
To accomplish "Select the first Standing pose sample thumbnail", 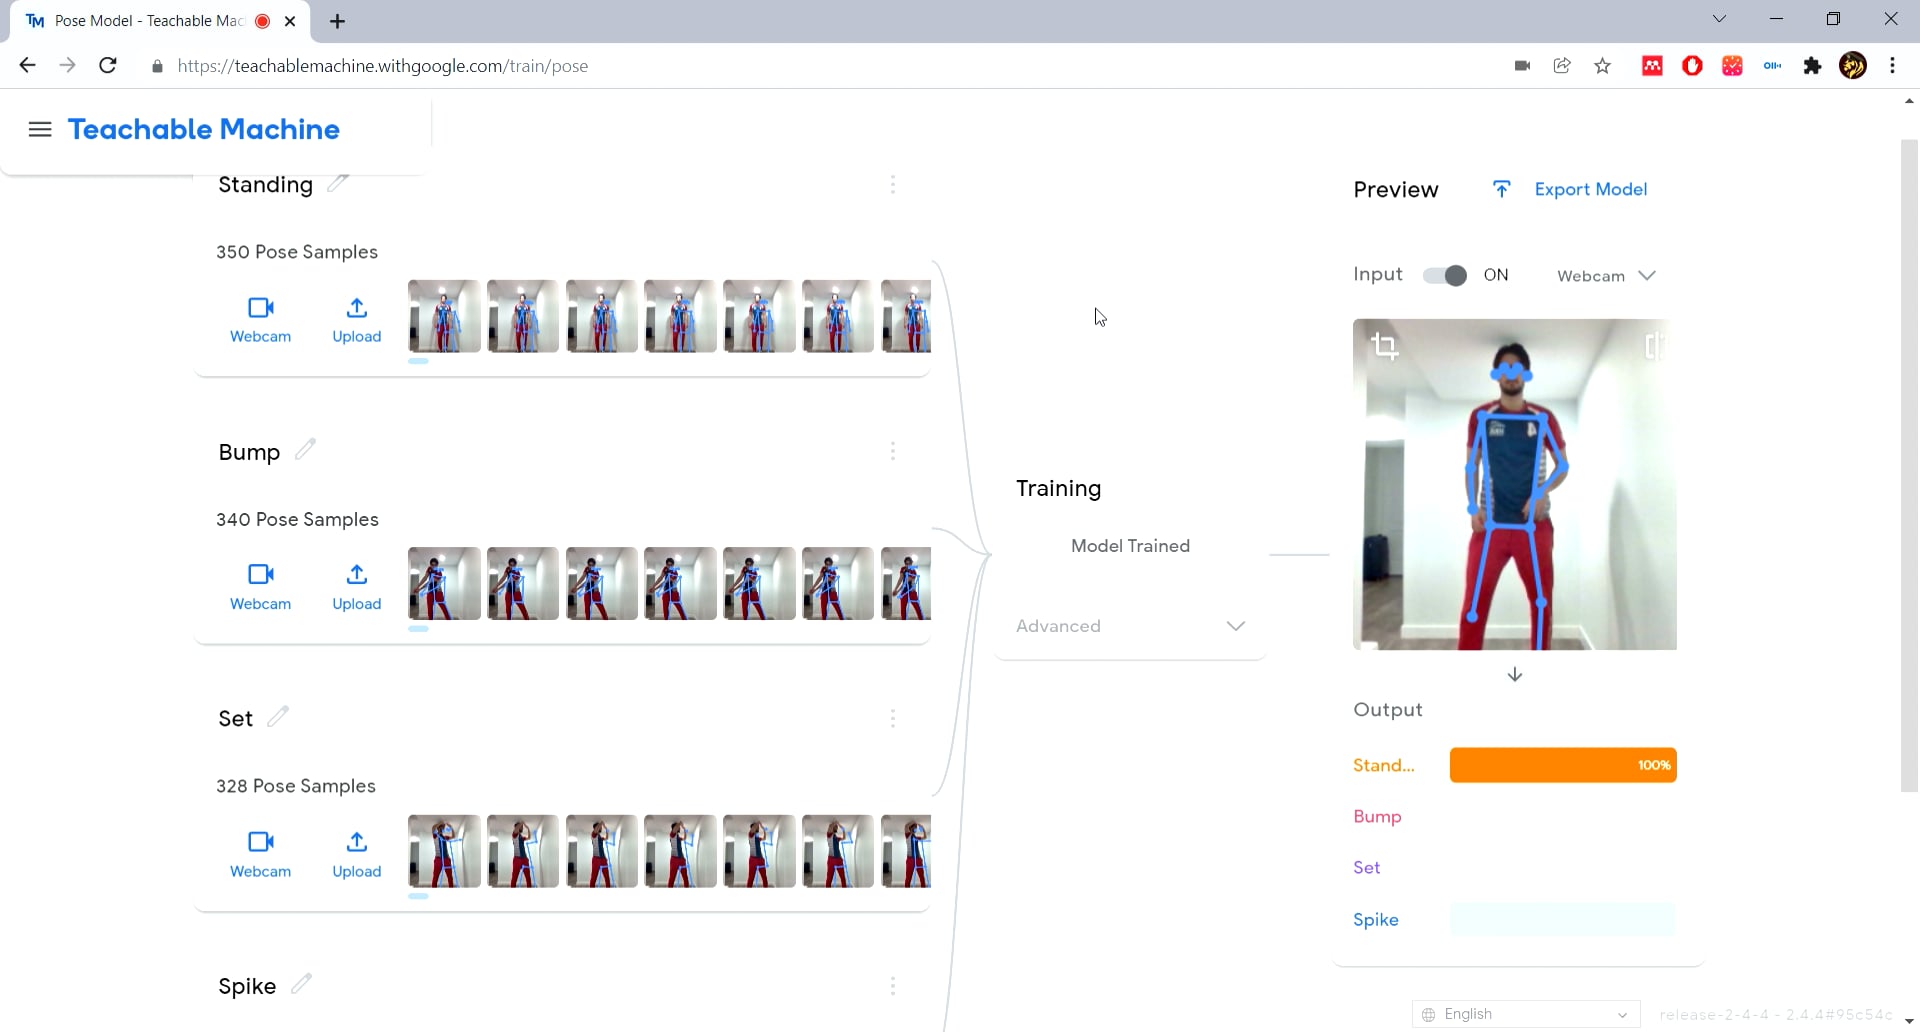I will (x=443, y=316).
